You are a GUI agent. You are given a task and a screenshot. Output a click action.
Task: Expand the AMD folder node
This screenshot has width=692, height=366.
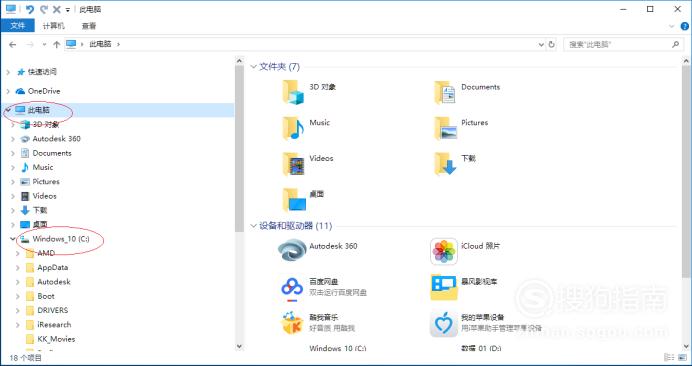pos(18,253)
